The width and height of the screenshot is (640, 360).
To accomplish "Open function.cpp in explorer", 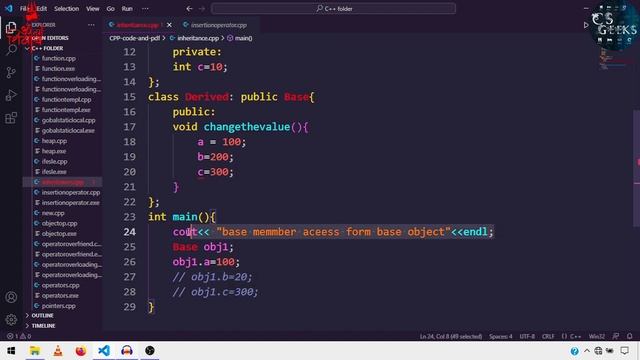I will (x=58, y=58).
